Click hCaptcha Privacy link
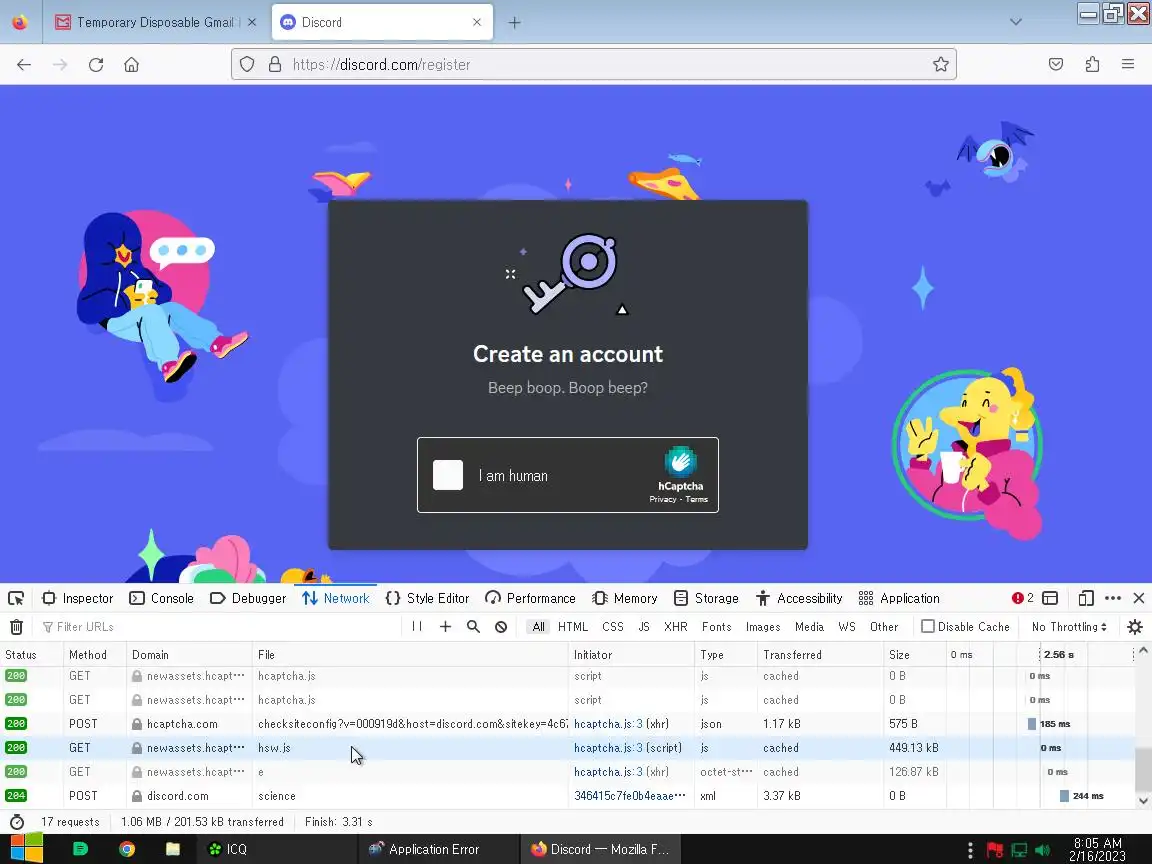Image resolution: width=1152 pixels, height=864 pixels. tap(662, 499)
